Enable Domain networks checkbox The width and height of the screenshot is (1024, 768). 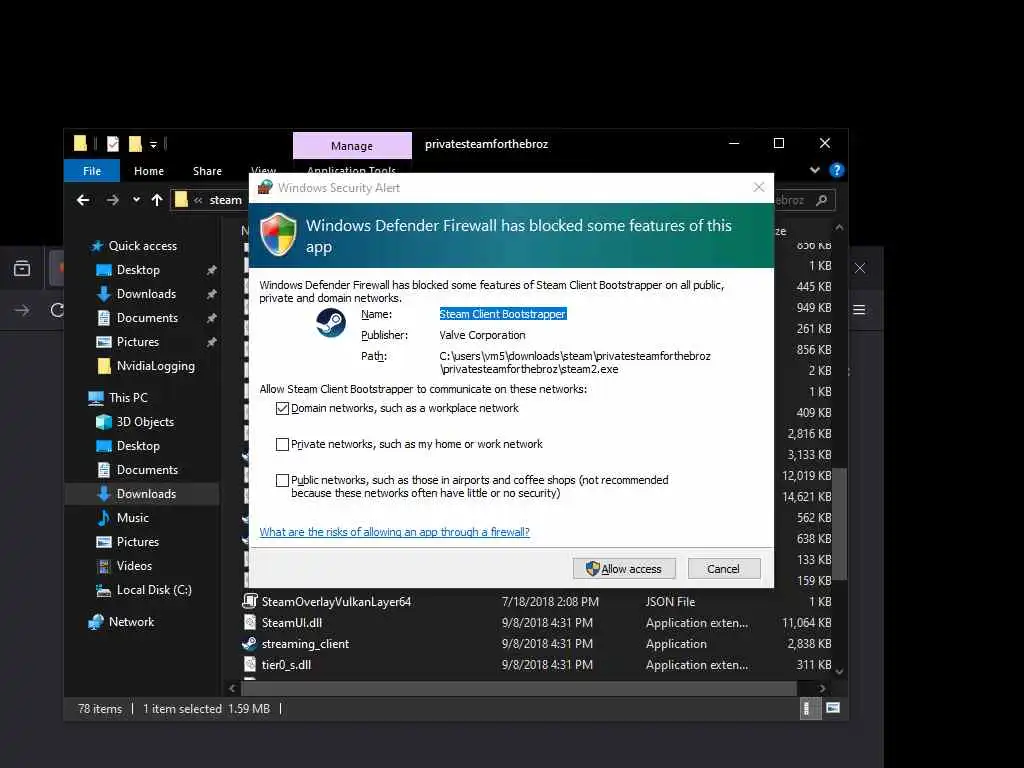(282, 409)
